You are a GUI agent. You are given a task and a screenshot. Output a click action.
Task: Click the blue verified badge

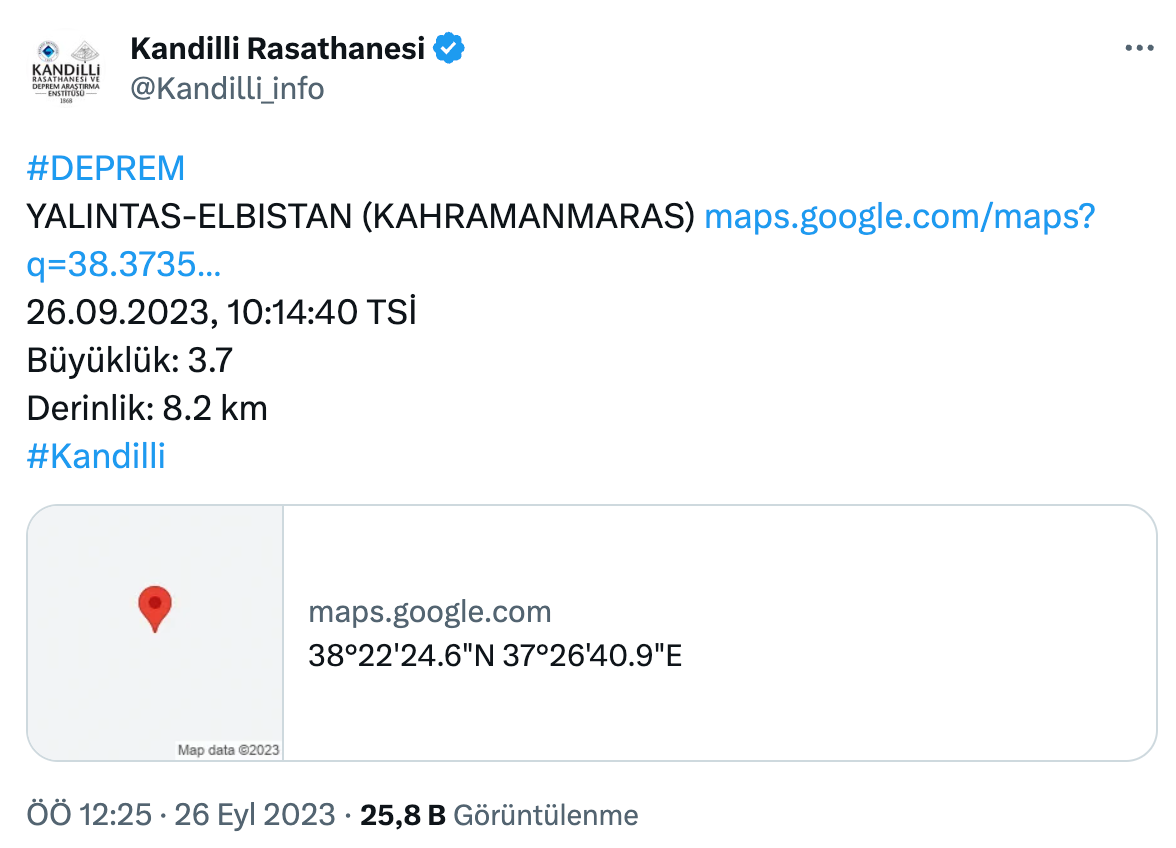(x=447, y=48)
